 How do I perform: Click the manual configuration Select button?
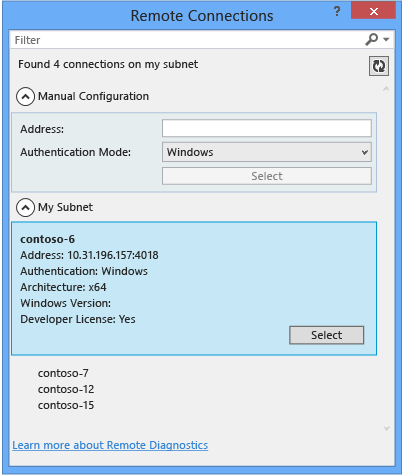point(267,176)
